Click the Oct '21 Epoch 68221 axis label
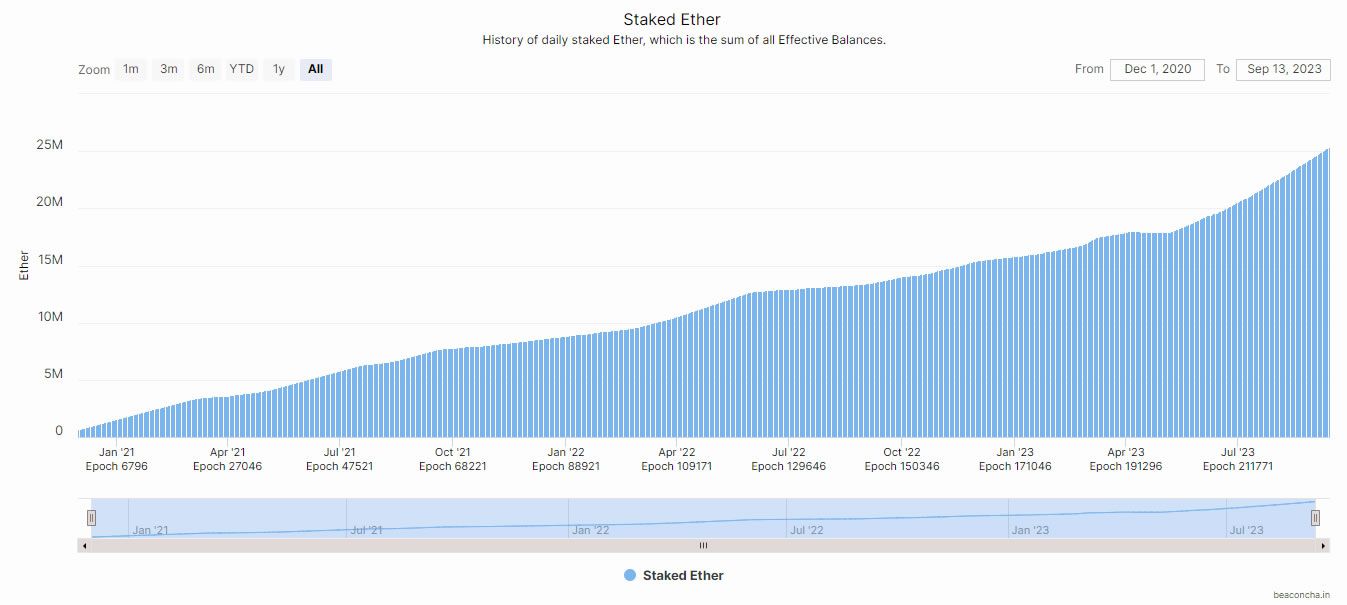1347x605 pixels. (x=453, y=459)
